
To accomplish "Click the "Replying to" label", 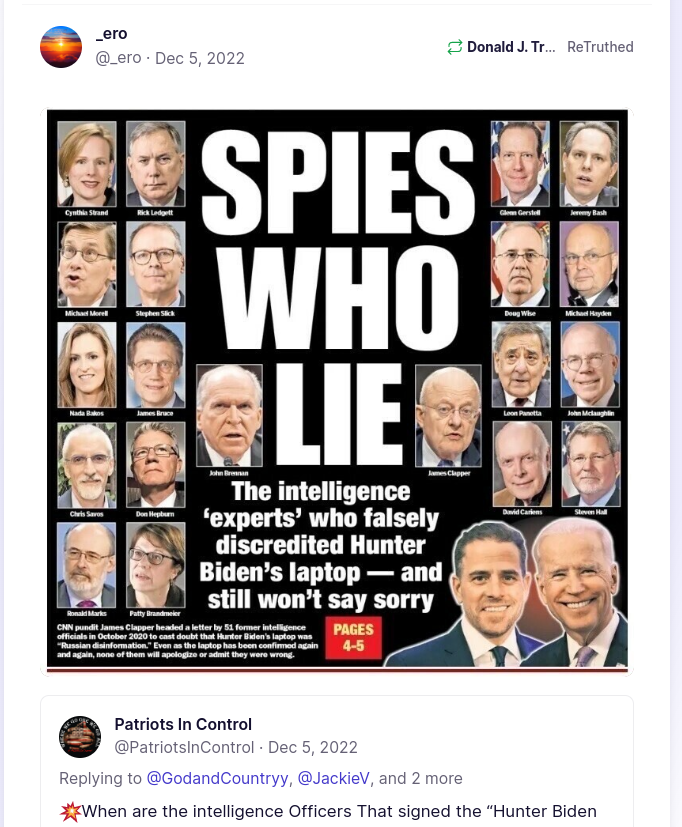I will tap(100, 778).
